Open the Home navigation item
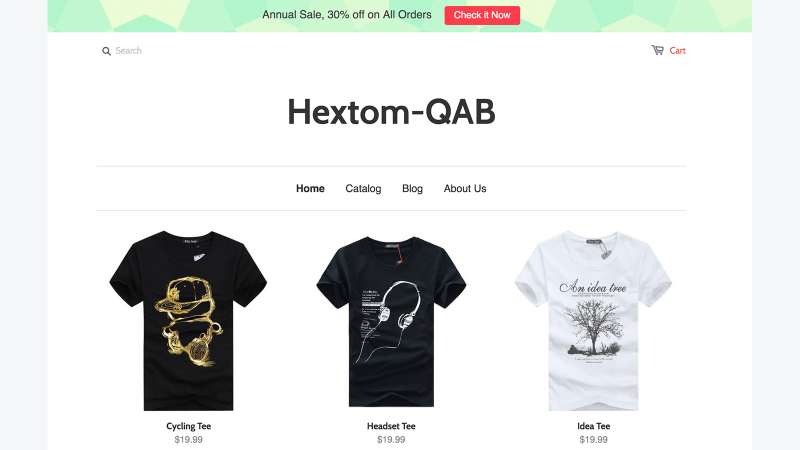Screen dimensions: 800x450 pos(310,188)
